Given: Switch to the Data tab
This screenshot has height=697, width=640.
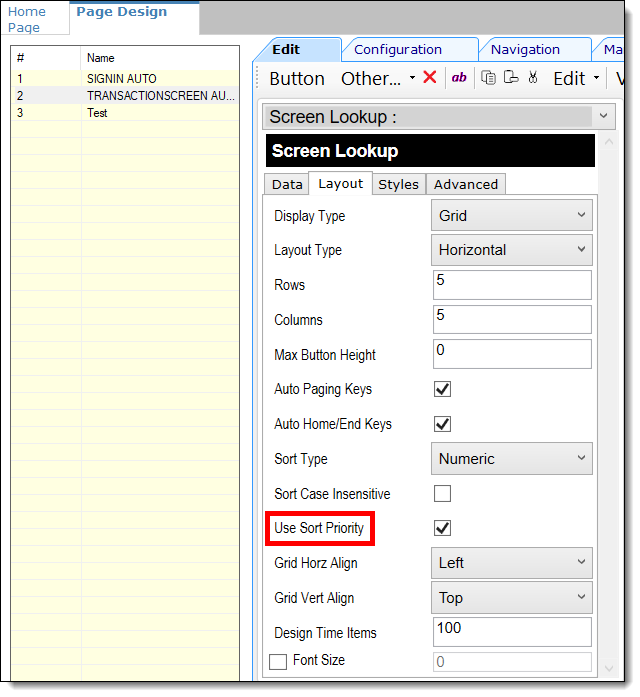Looking at the screenshot, I should [287, 184].
